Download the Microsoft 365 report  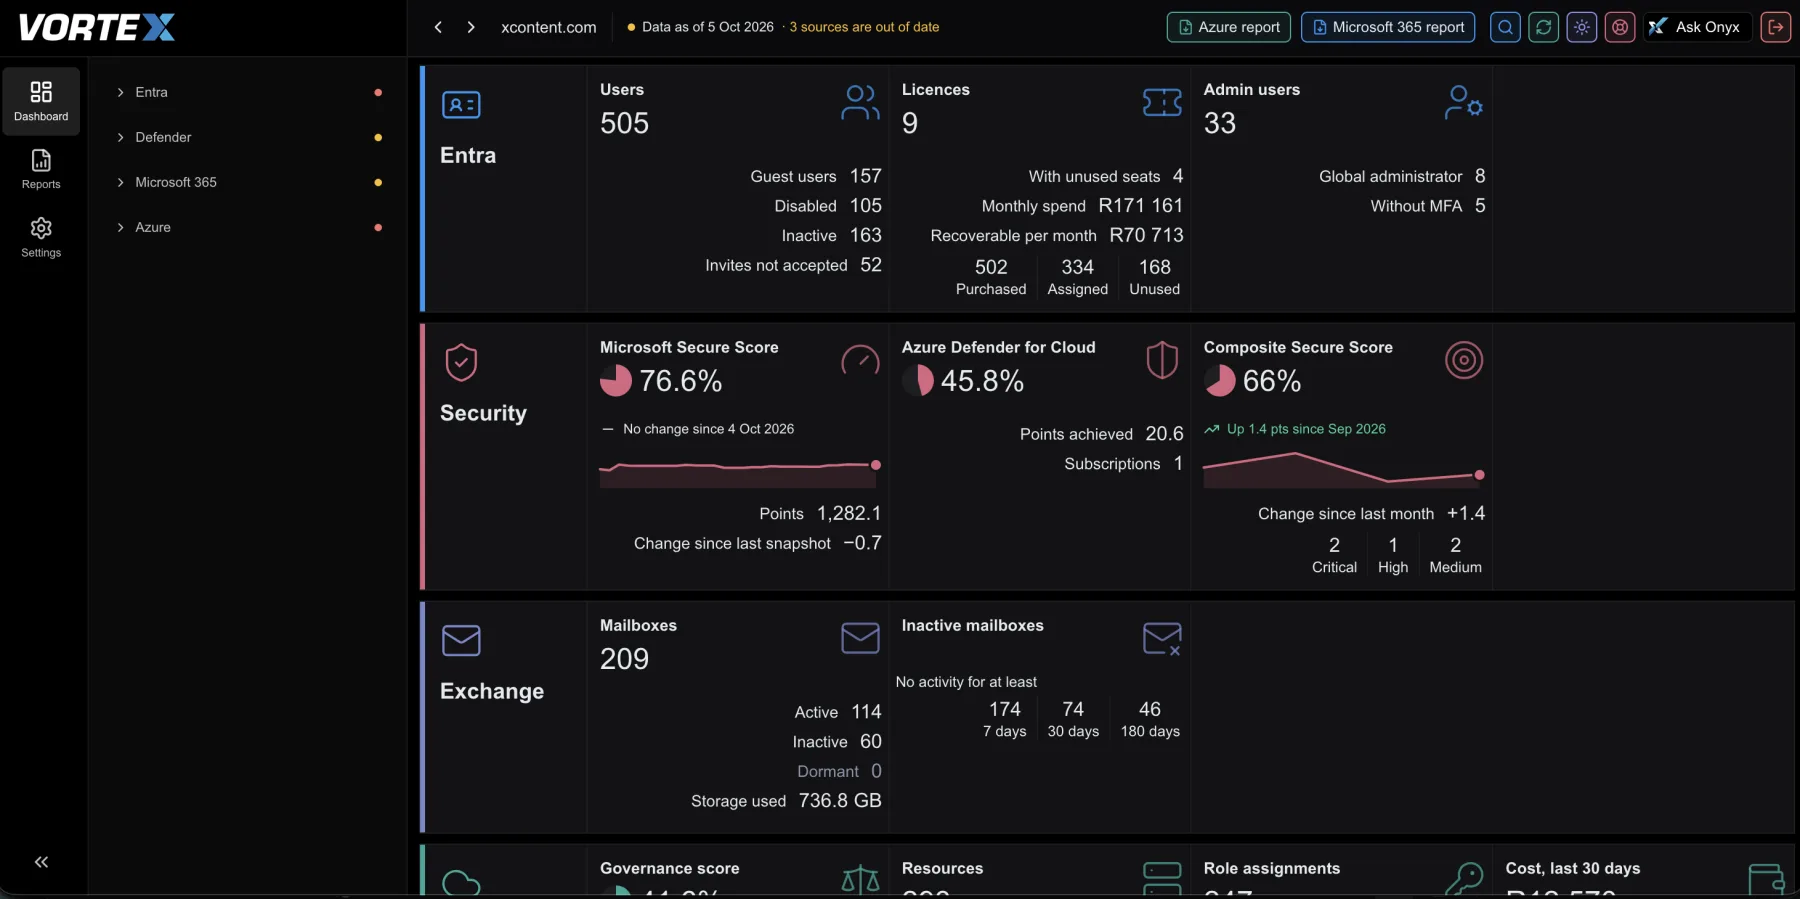pyautogui.click(x=1388, y=27)
